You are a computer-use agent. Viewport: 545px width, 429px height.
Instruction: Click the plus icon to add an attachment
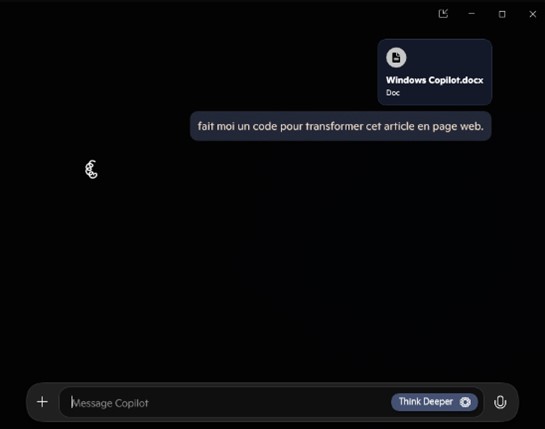tap(42, 402)
